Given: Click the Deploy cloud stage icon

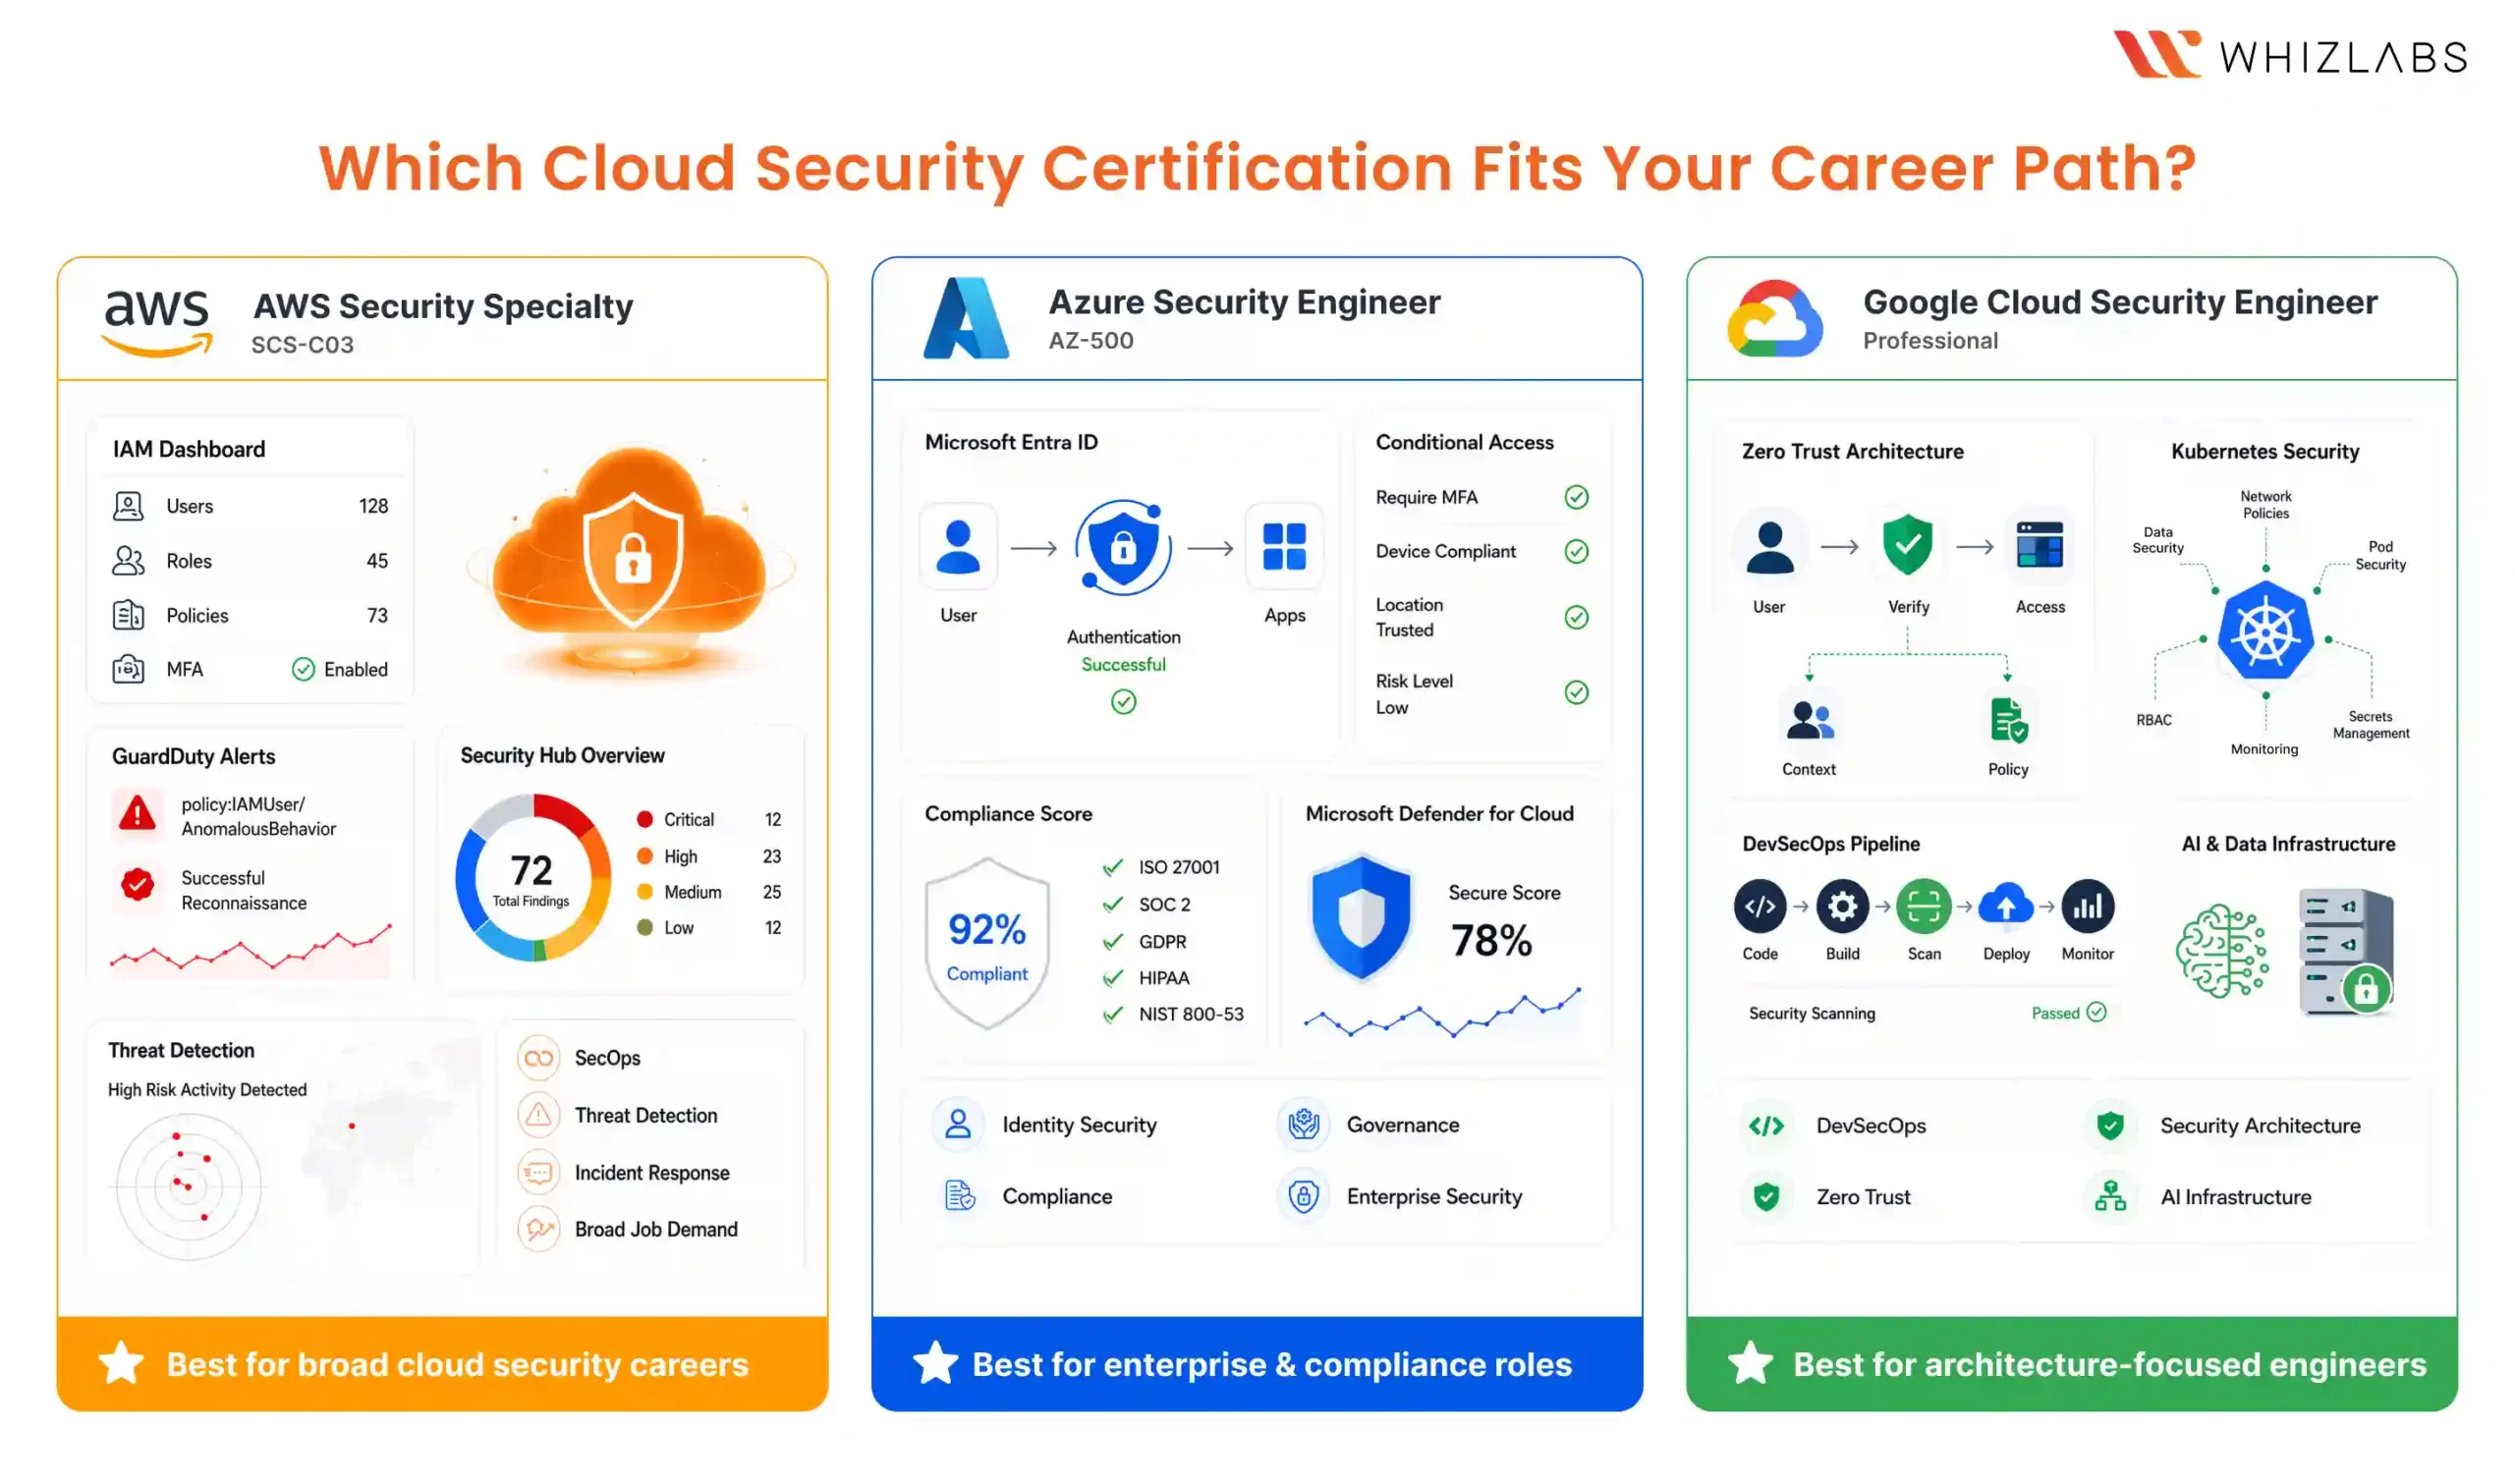Looking at the screenshot, I should (x=2005, y=906).
